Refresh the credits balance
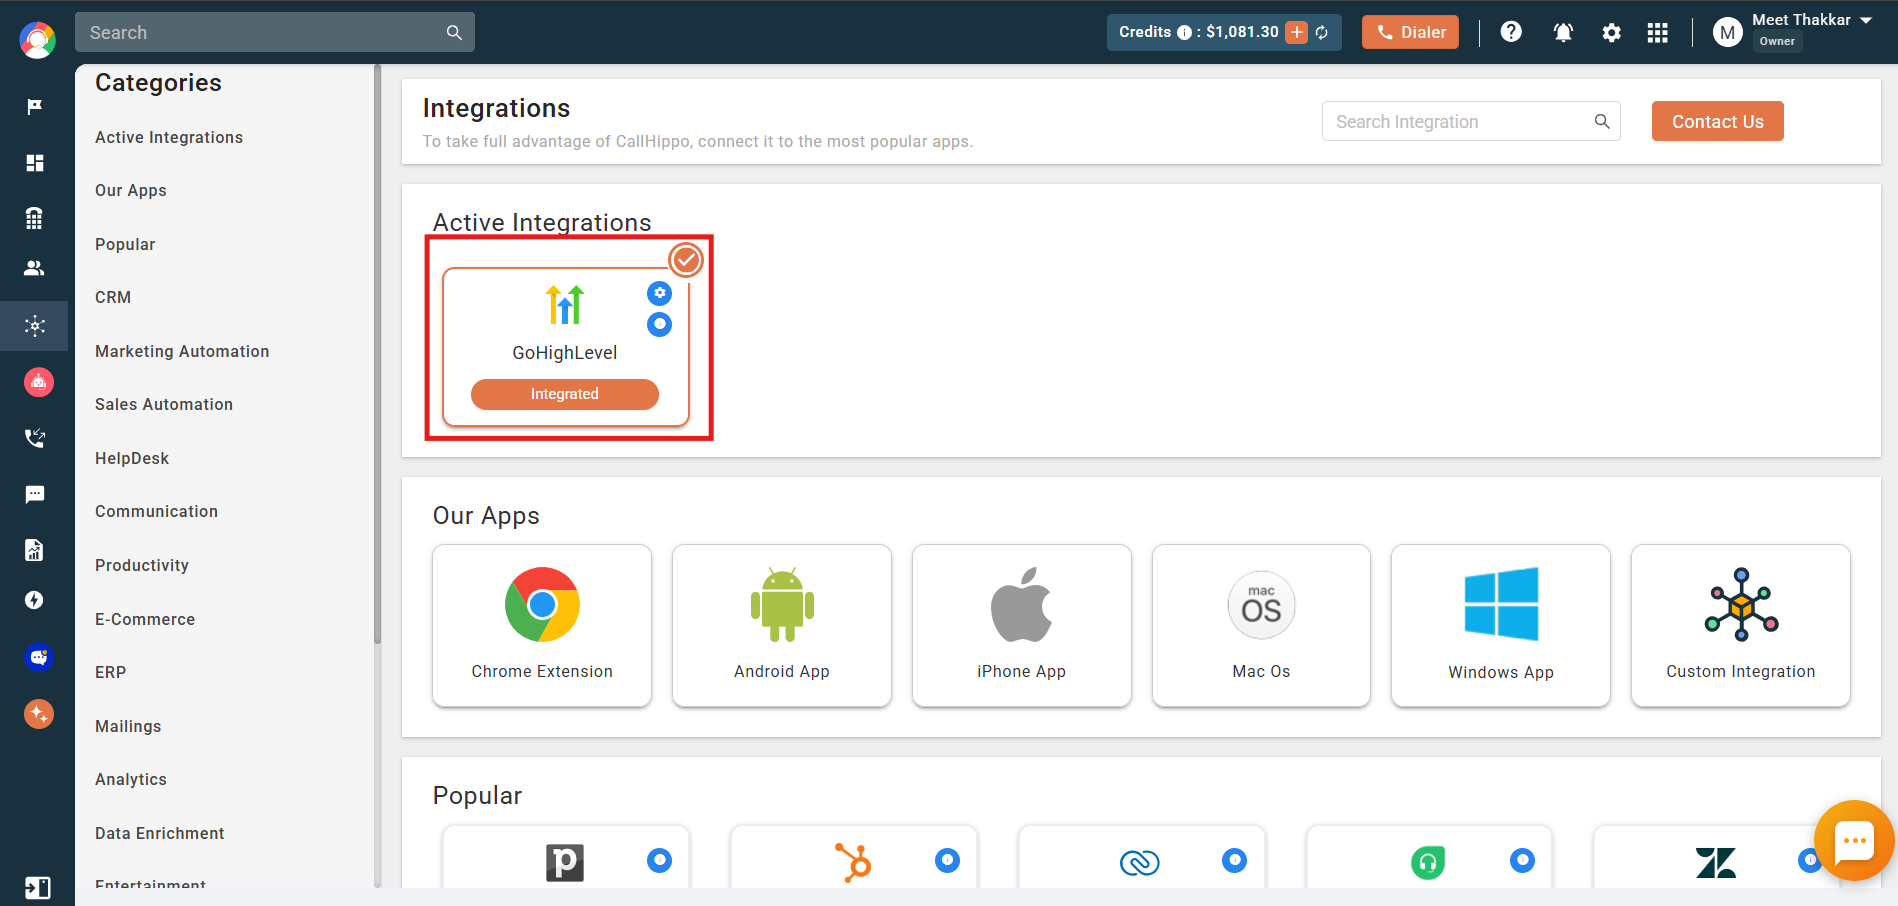This screenshot has width=1898, height=906. (x=1322, y=33)
